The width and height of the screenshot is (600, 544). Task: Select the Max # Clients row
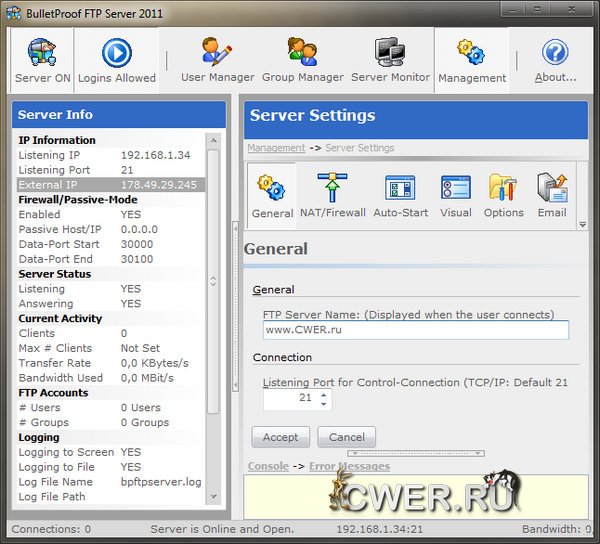111,348
